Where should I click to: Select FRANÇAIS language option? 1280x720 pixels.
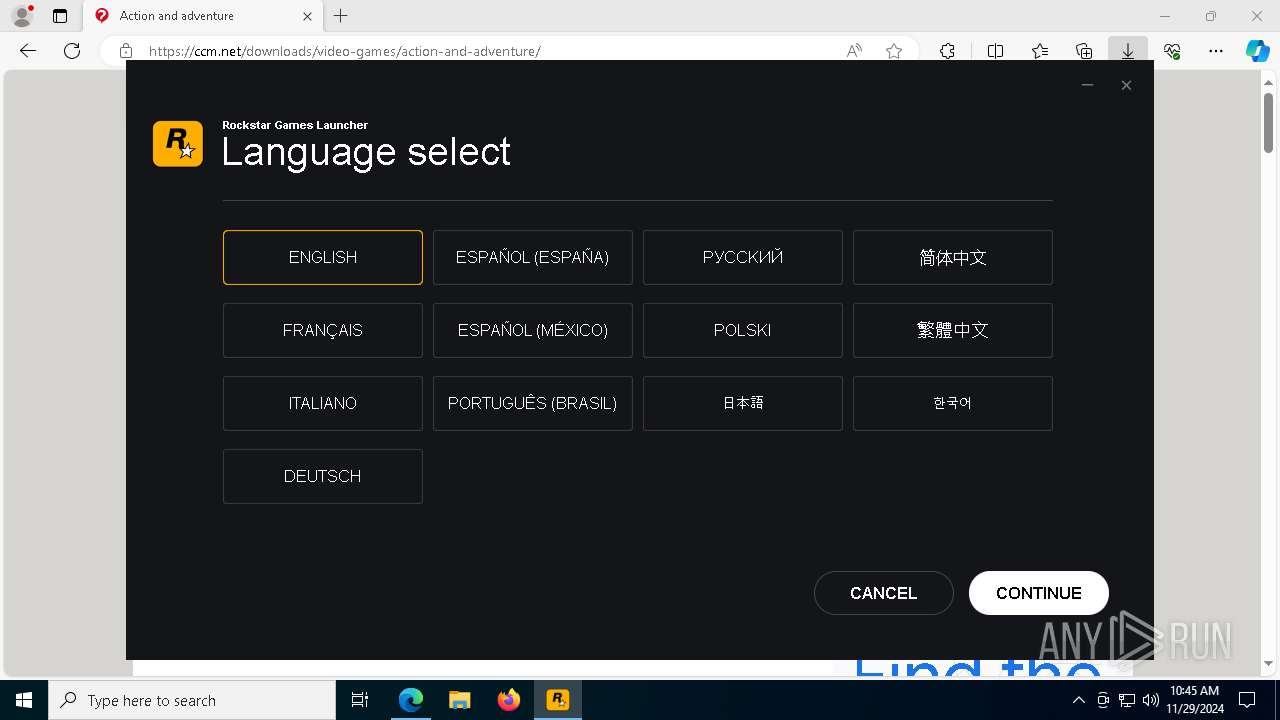[x=322, y=330]
